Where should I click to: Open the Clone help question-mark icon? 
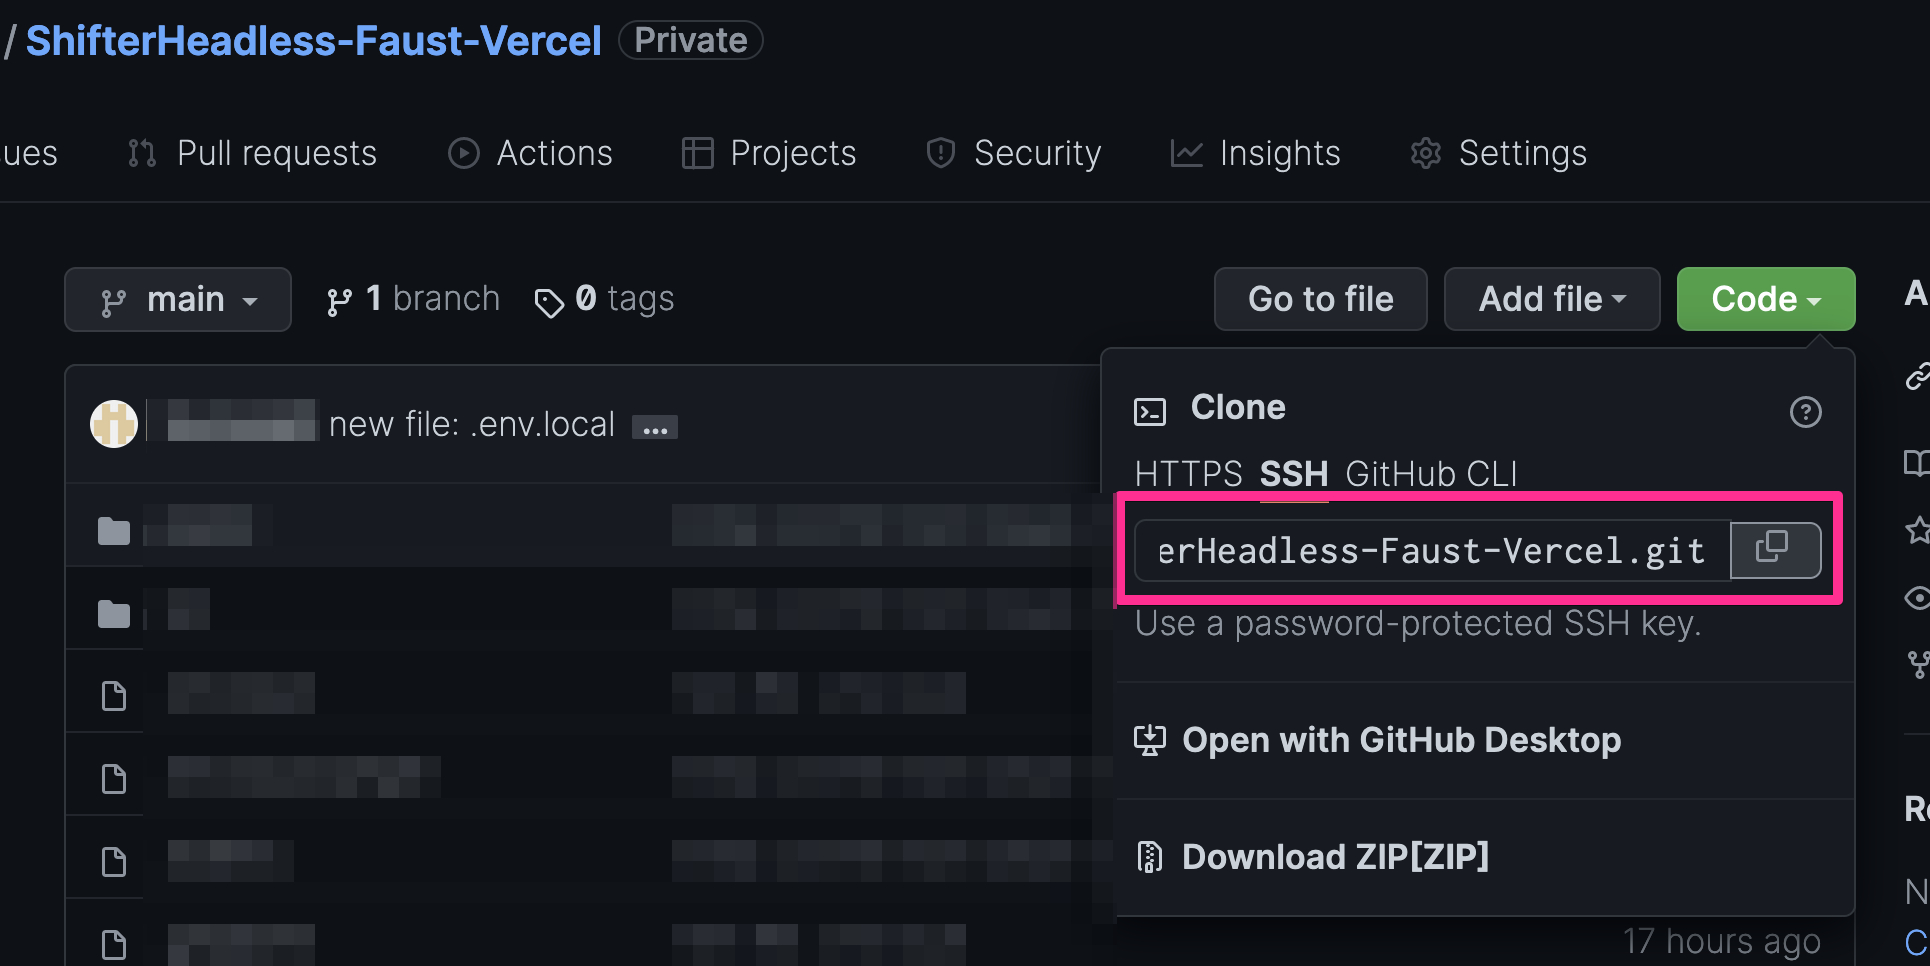pos(1805,412)
